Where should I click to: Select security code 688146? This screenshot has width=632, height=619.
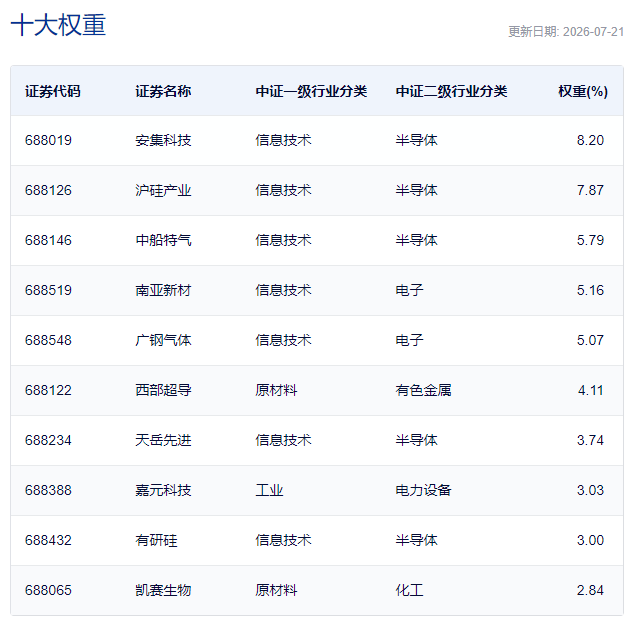pos(48,240)
